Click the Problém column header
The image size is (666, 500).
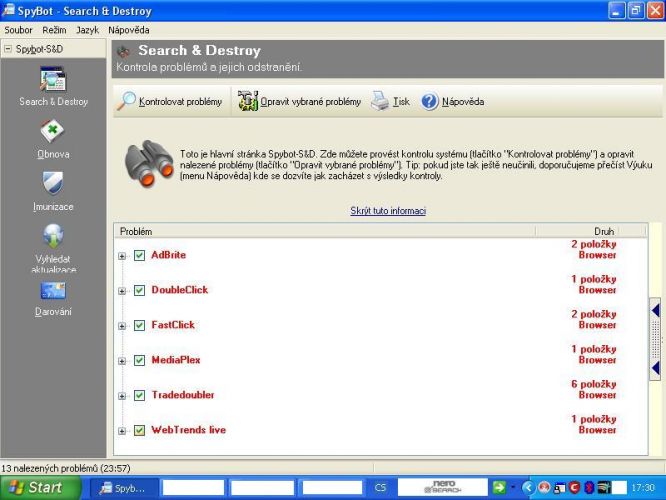point(325,231)
